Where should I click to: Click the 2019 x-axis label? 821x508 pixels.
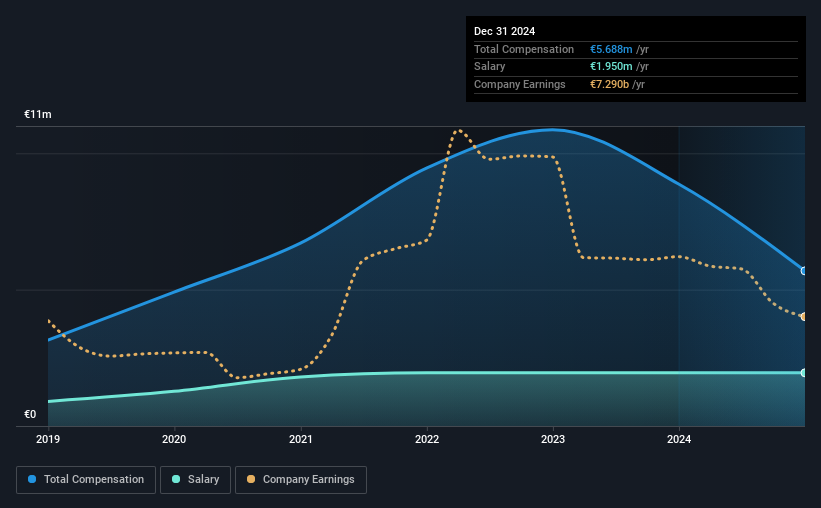coord(48,439)
